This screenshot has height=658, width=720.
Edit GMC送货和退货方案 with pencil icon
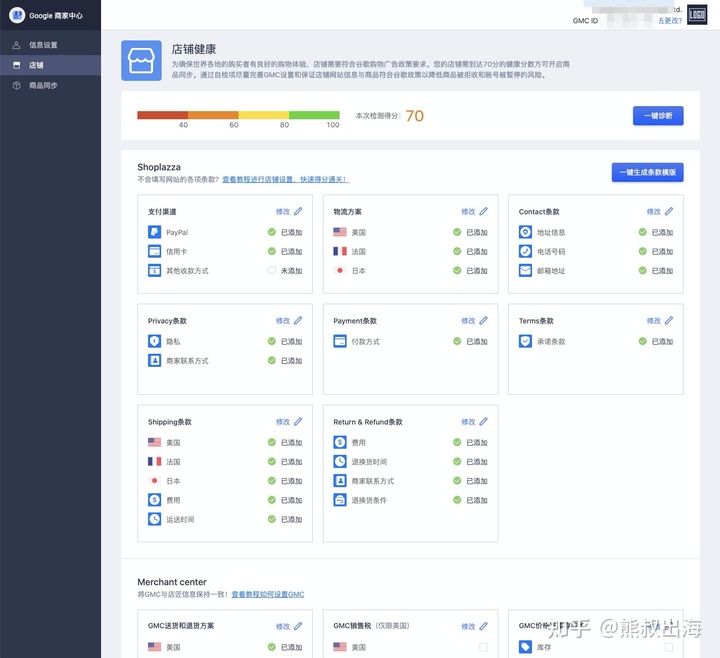pos(298,626)
